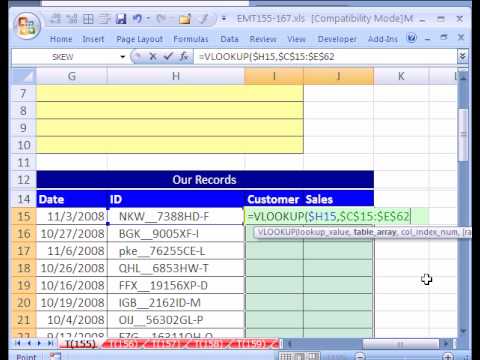Click the next sheet navigation arrow
Screen dimensions: 480x360
[40, 343]
